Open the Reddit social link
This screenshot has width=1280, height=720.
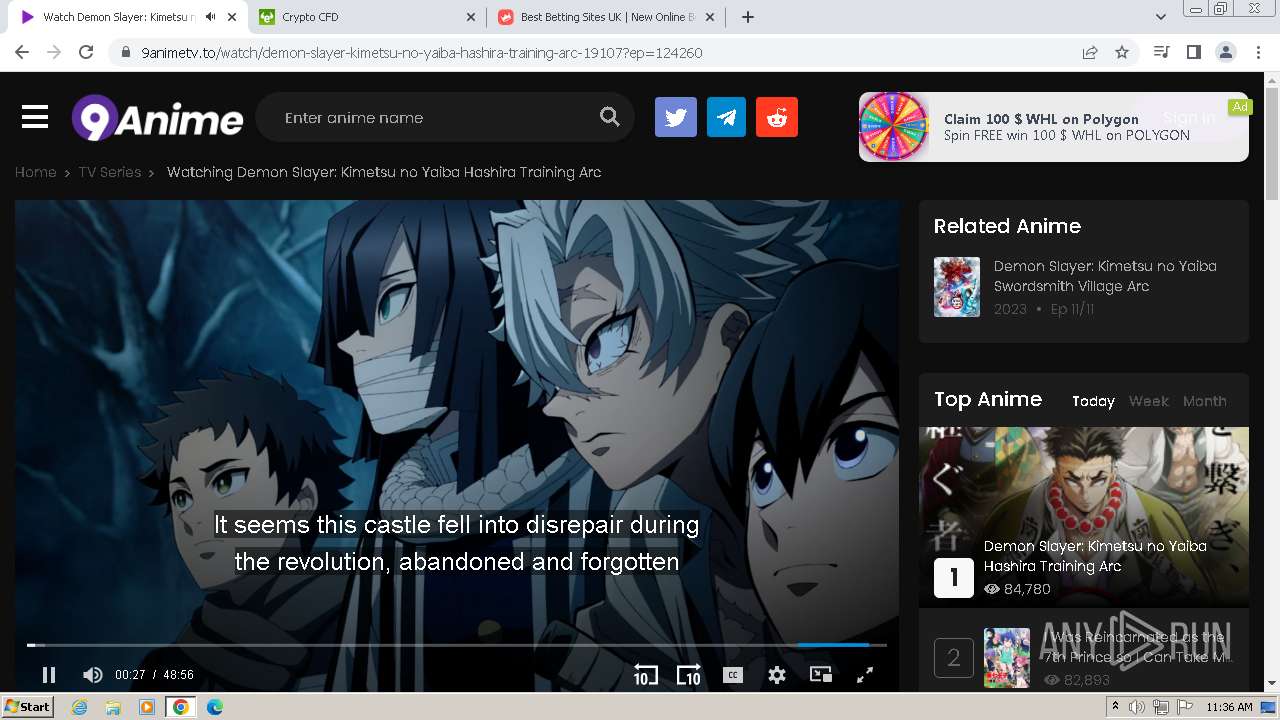[777, 117]
